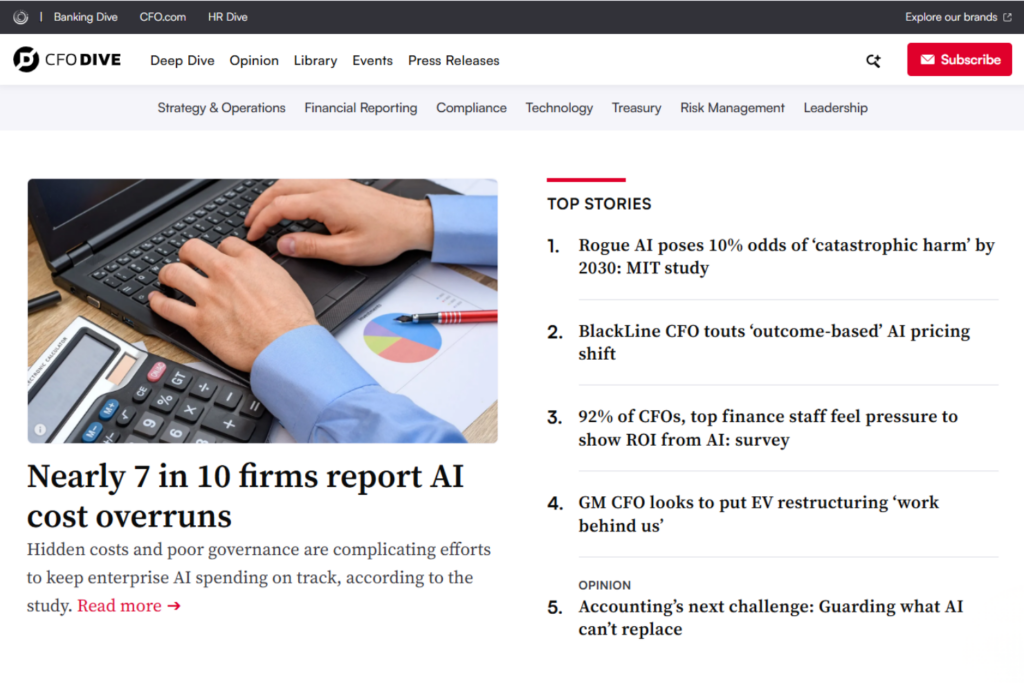This screenshot has width=1024, height=683.
Task: Click the Industry Dive circular logo icon
Action: click(x=21, y=17)
